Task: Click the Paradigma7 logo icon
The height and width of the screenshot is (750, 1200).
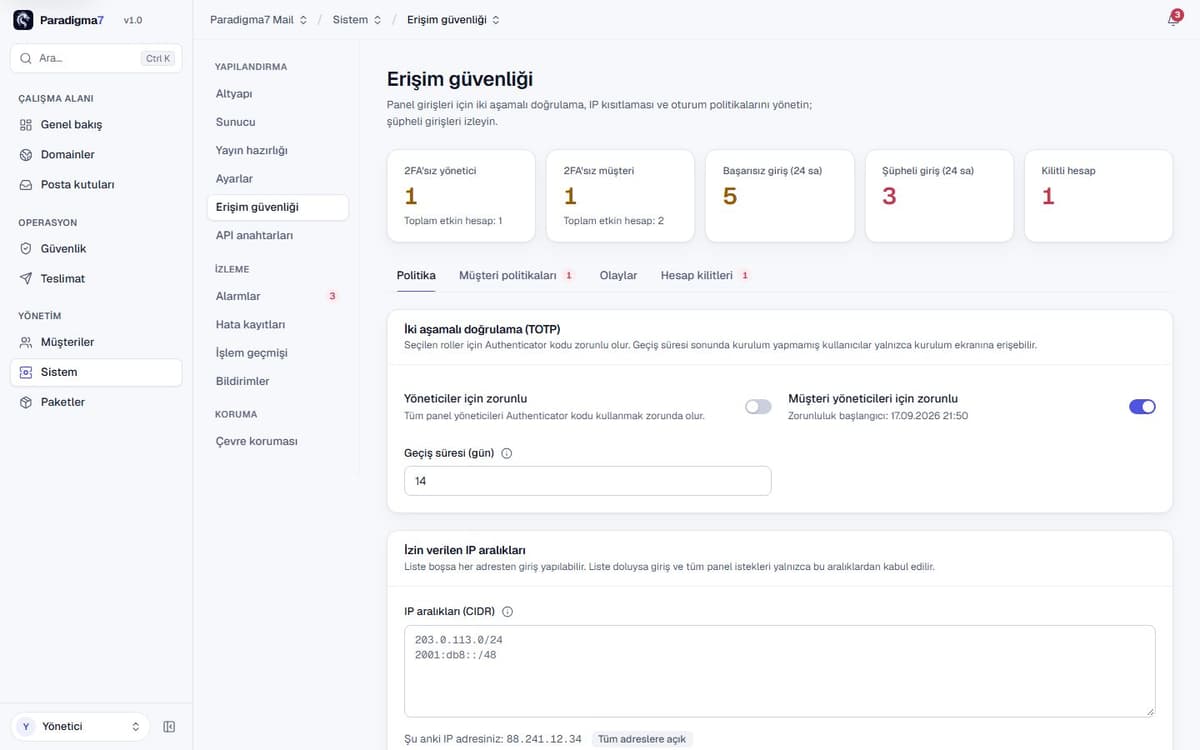Action: pos(23,20)
